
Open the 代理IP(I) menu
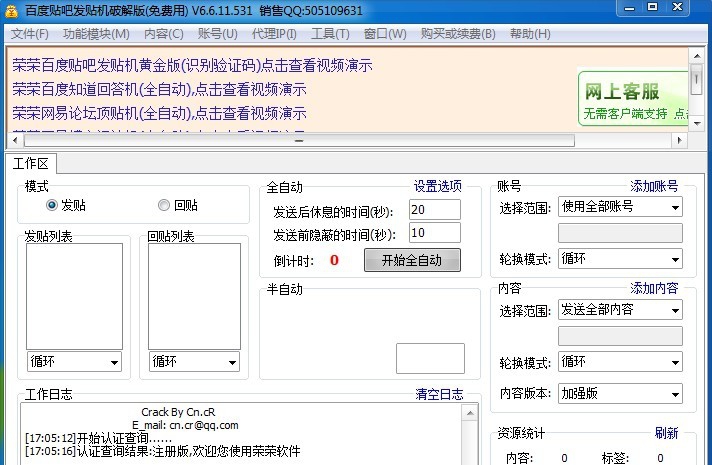(x=274, y=34)
